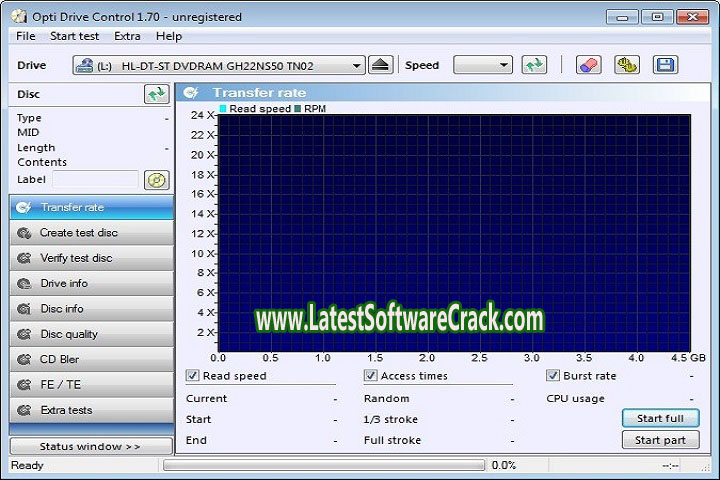Screen dimensions: 720x480
Task: Open the options gear icon in toolbar
Action: [x=627, y=65]
